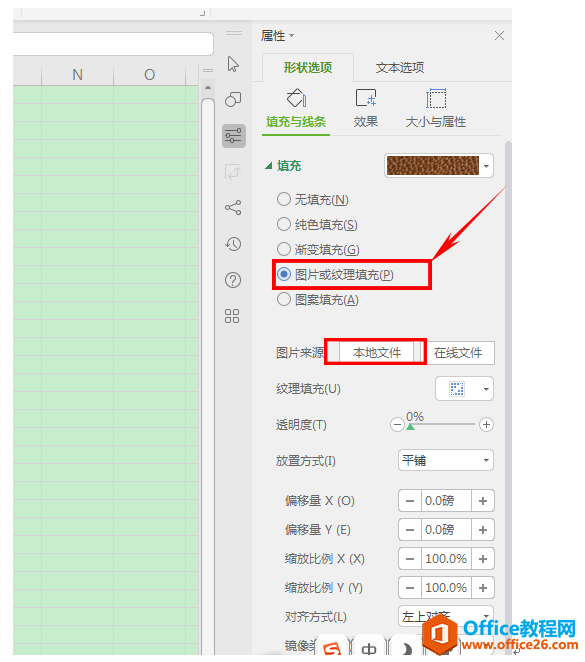This screenshot has height=662, width=585.
Task: Click the grayed transform icon in sidebar
Action: pyautogui.click(x=233, y=171)
